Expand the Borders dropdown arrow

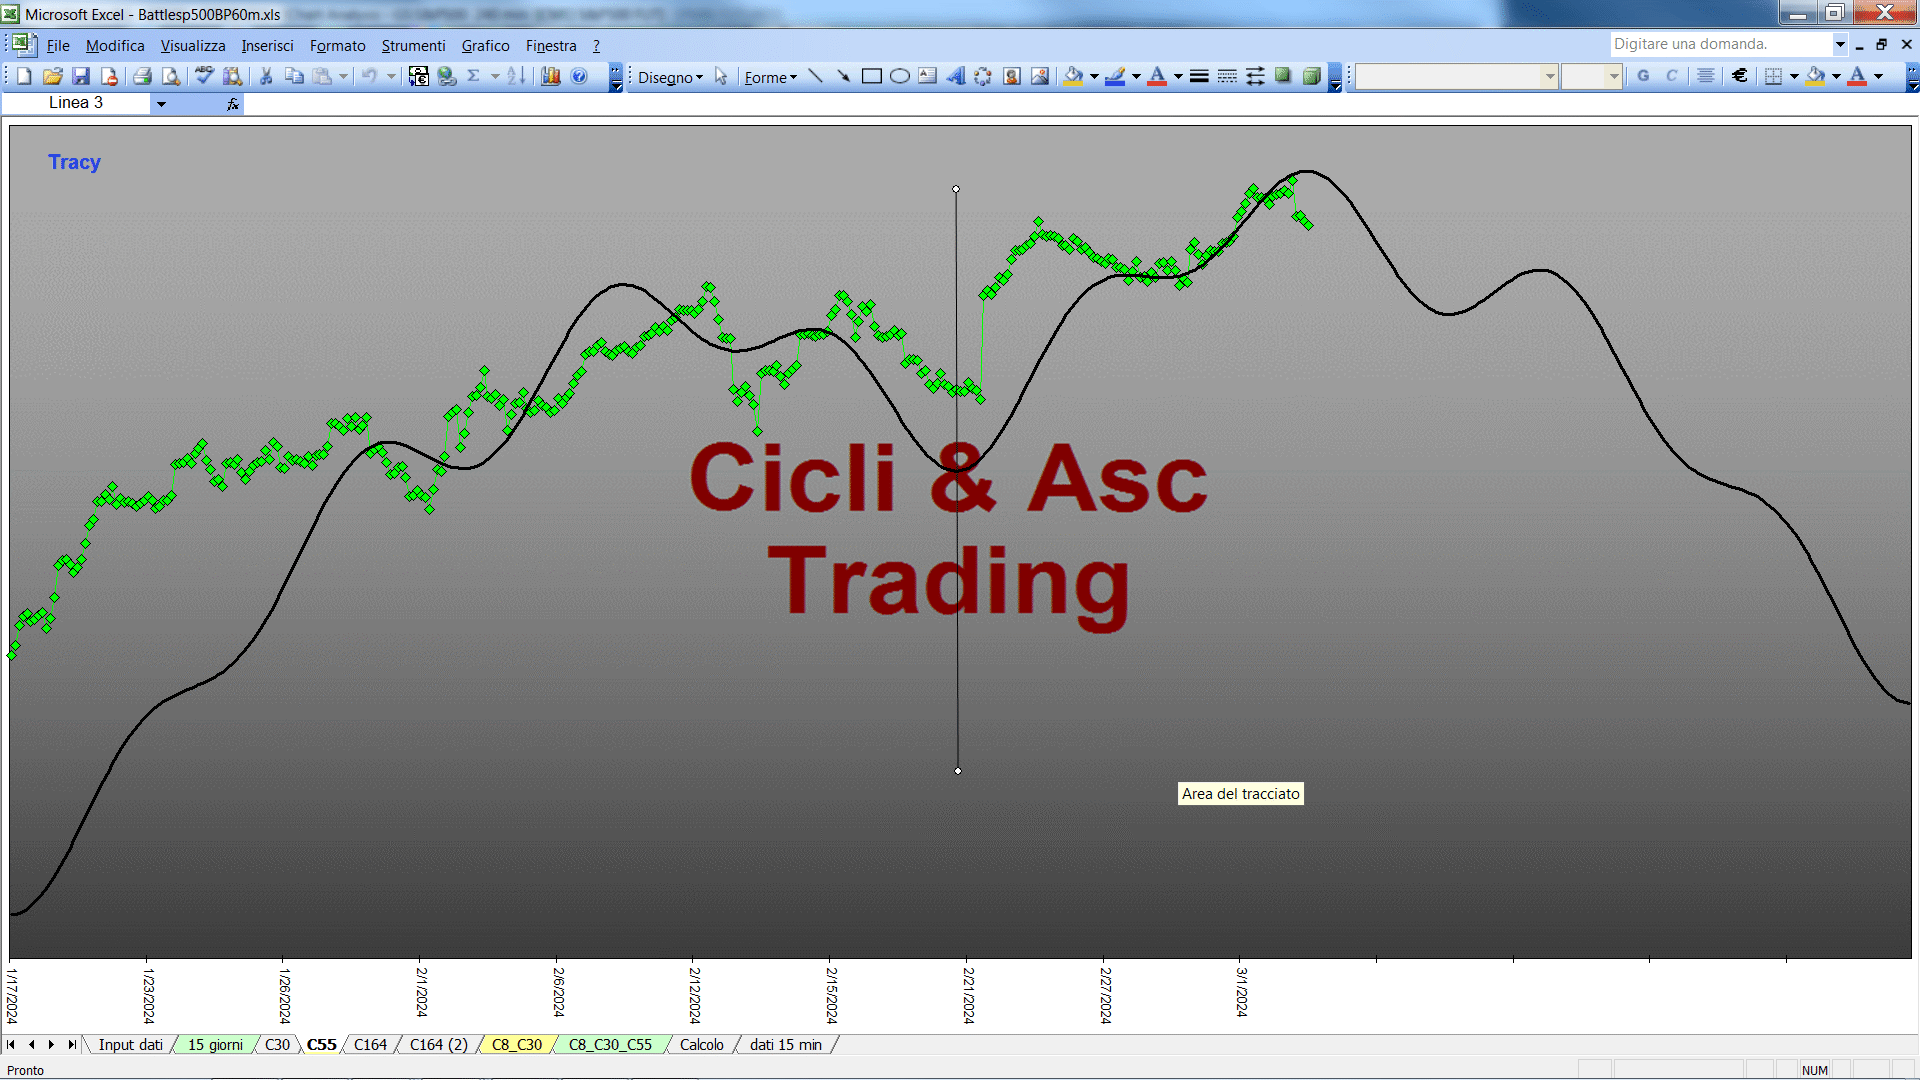pyautogui.click(x=1794, y=76)
